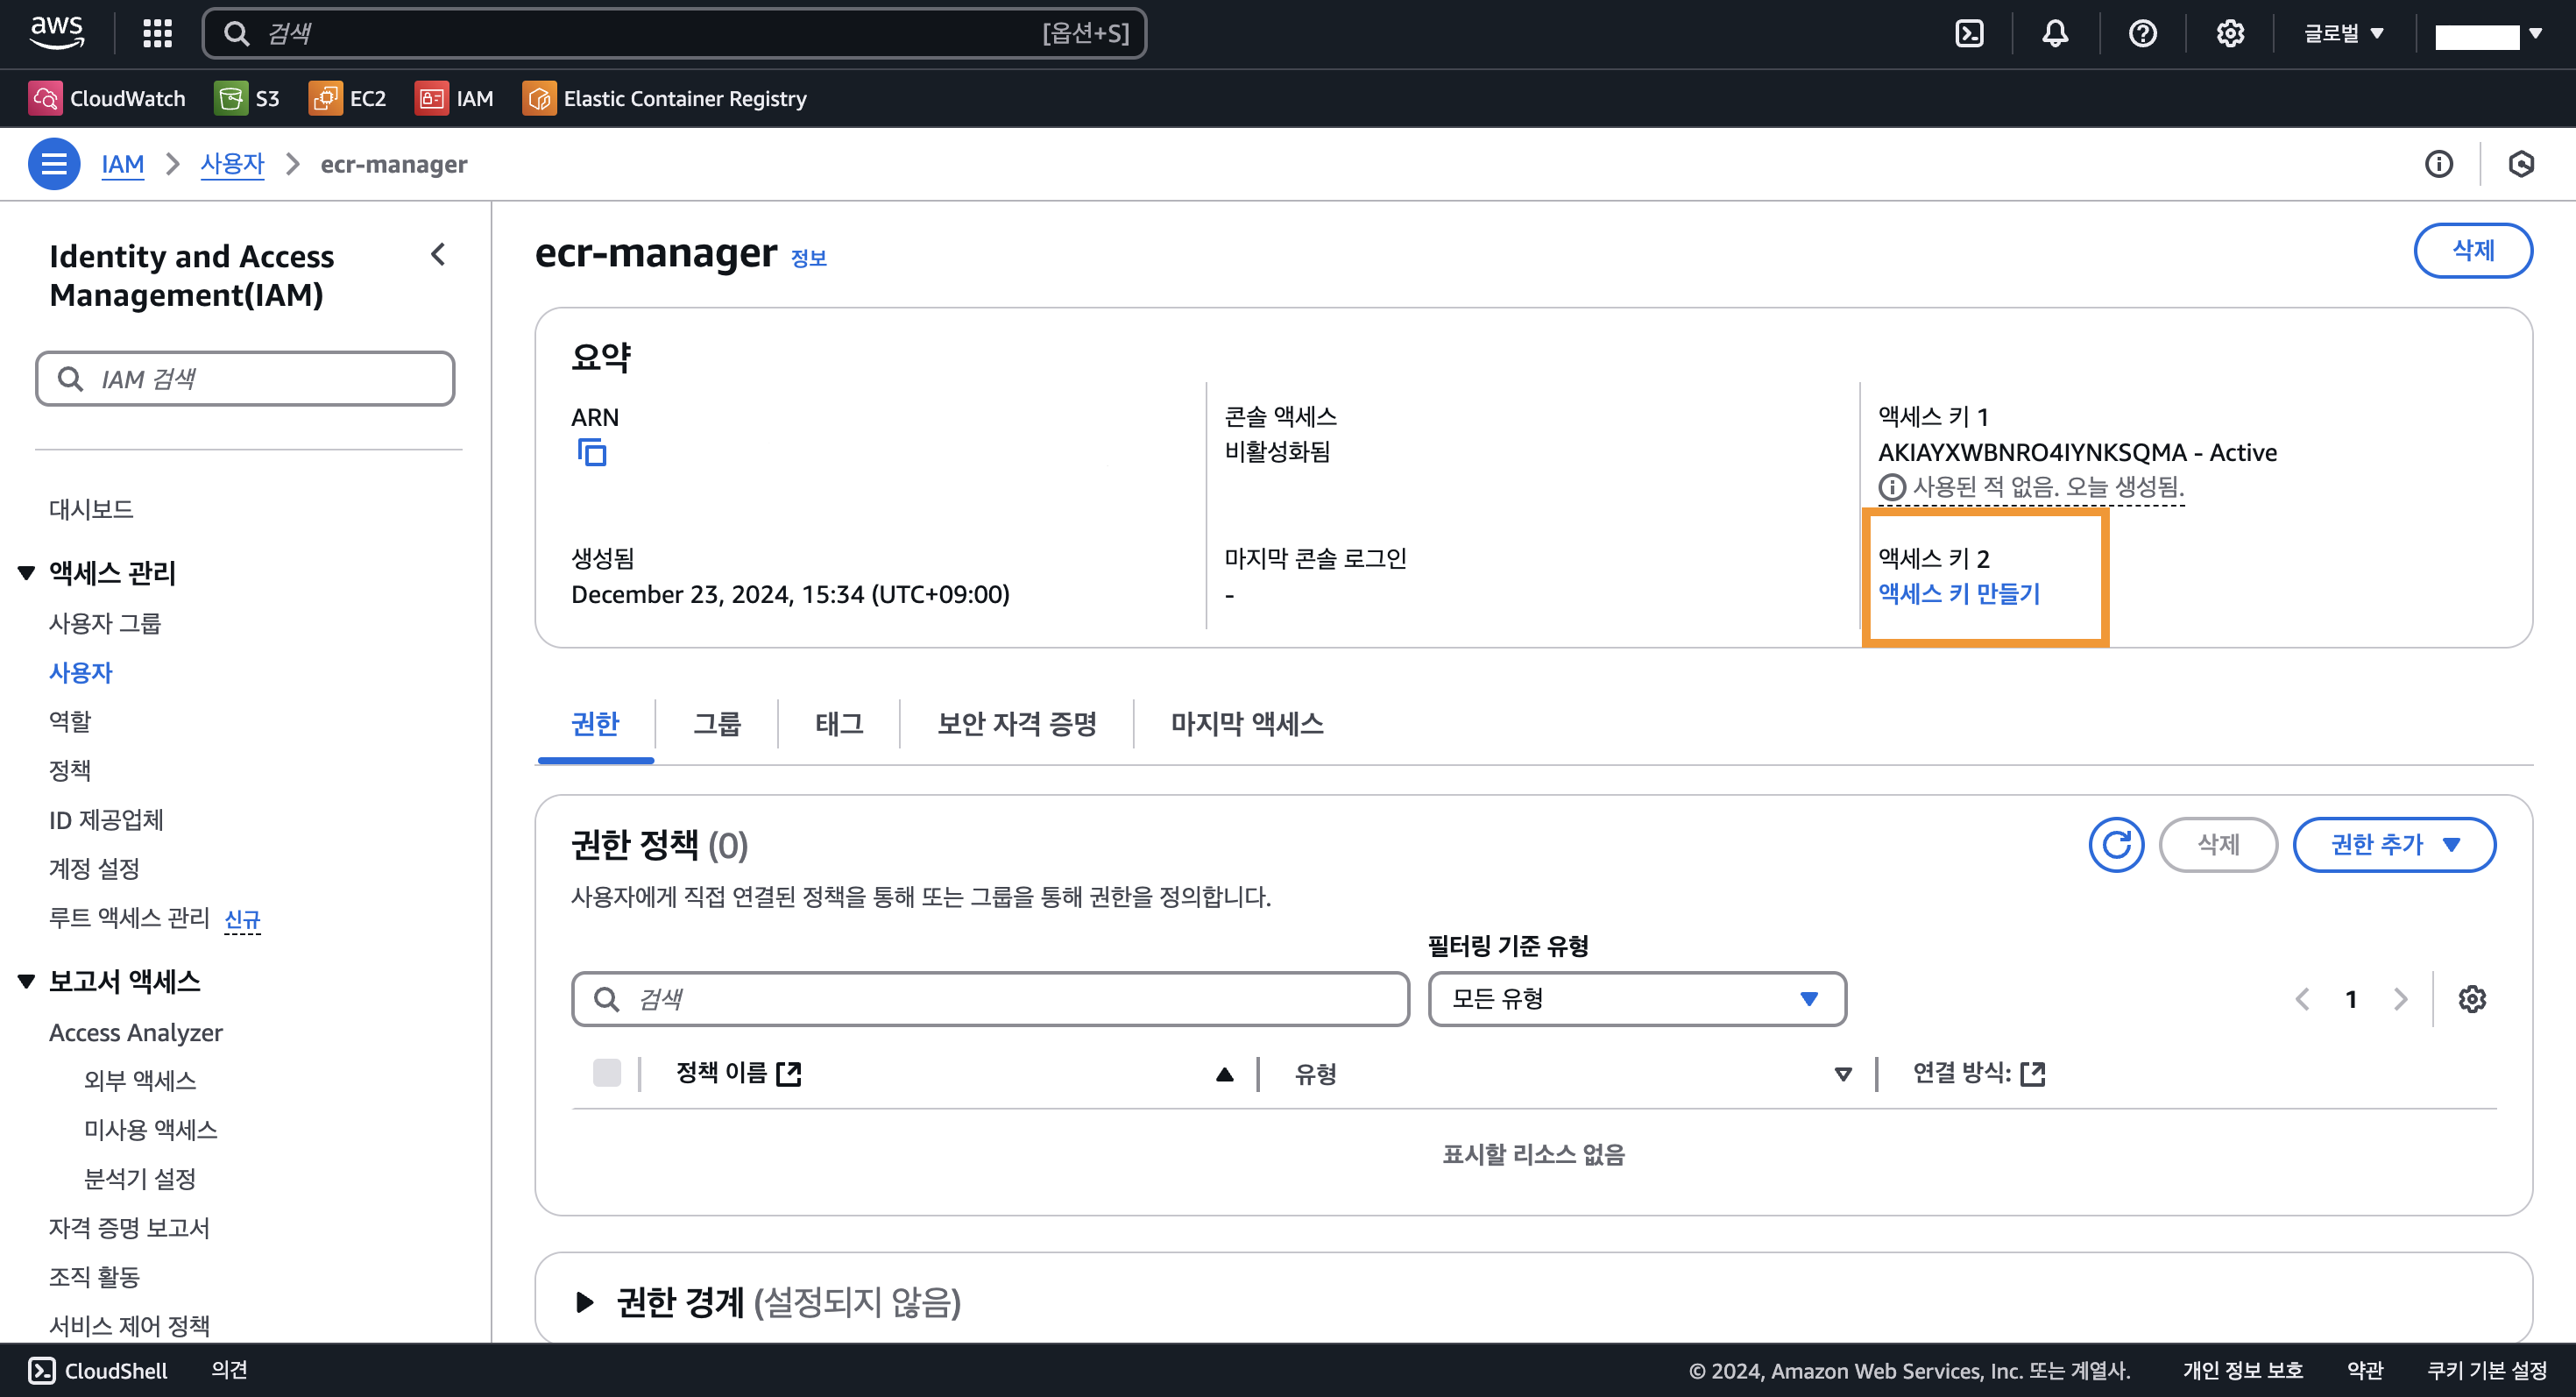Open the services grid menu icon
Viewport: 2576px width, 1397px height.
[x=157, y=34]
